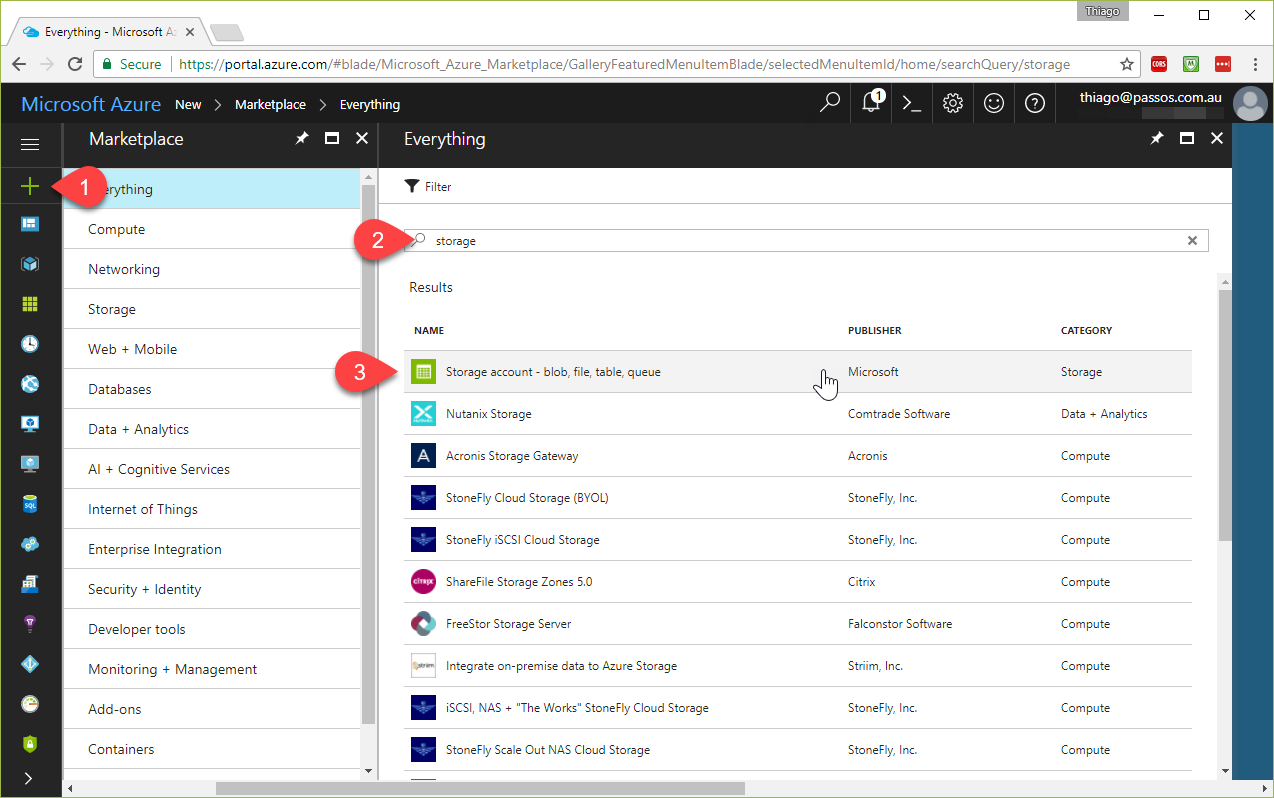Open portal settings gear
Image resolution: width=1274 pixels, height=798 pixels.
(953, 103)
